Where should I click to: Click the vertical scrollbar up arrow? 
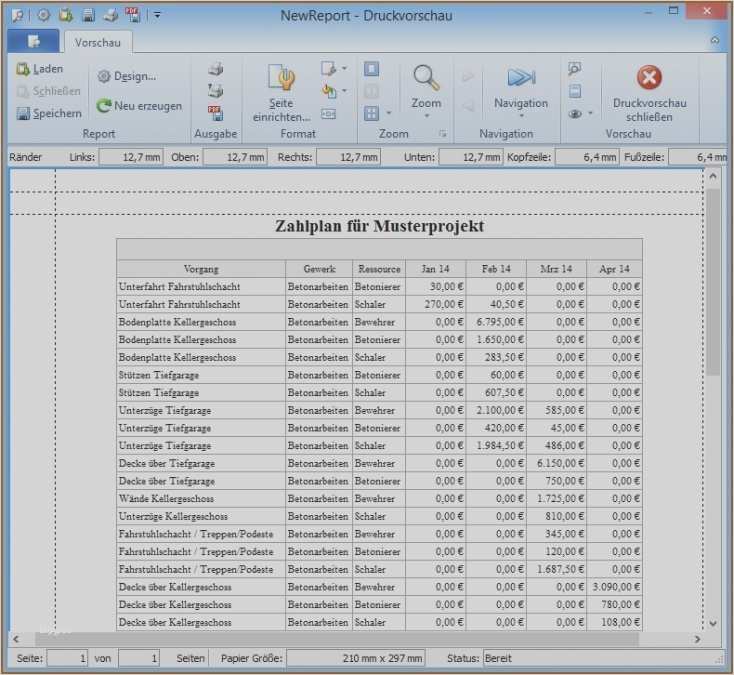coord(713,177)
